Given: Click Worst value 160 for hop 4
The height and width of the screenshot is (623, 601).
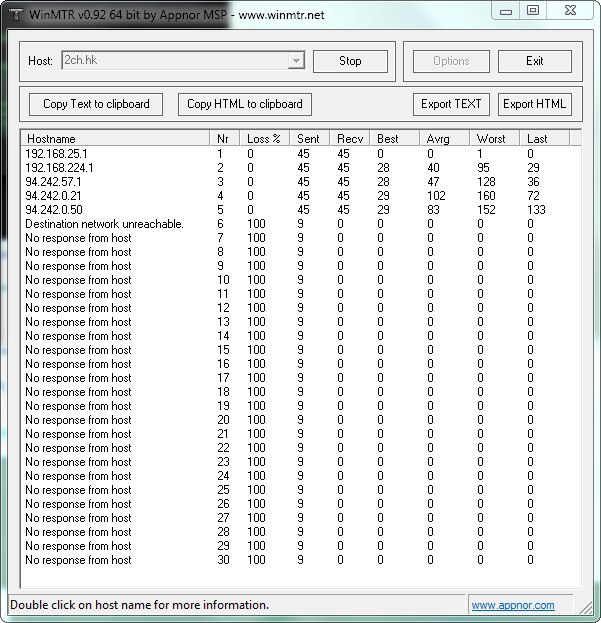Looking at the screenshot, I should point(486,196).
